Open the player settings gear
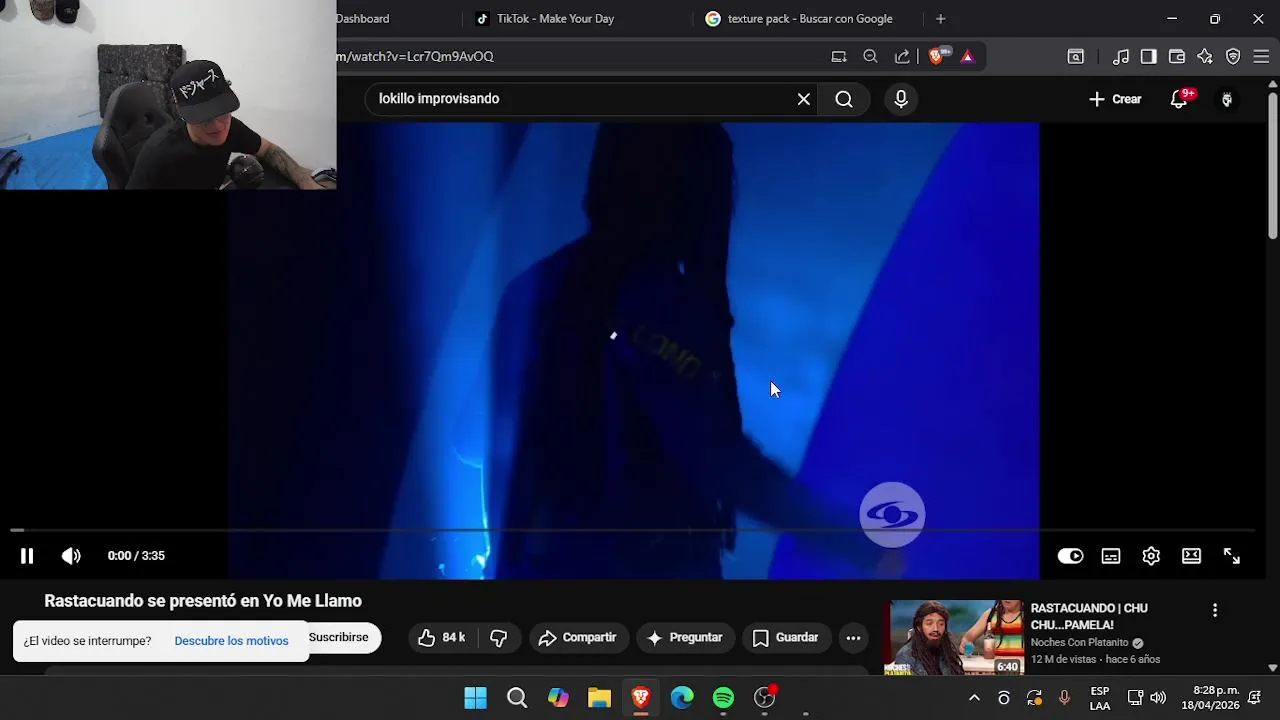 [x=1151, y=556]
